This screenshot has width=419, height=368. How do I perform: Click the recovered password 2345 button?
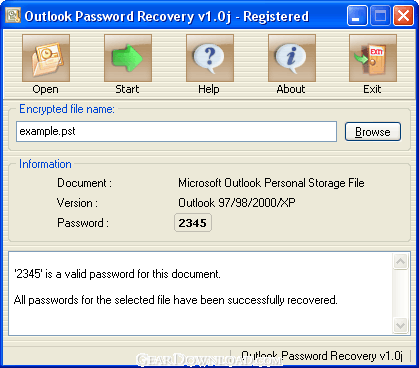193,223
